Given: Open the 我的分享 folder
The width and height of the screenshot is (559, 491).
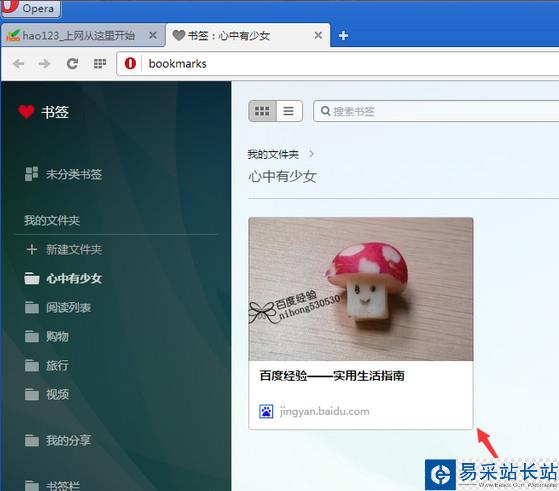Looking at the screenshot, I should coord(58,441).
